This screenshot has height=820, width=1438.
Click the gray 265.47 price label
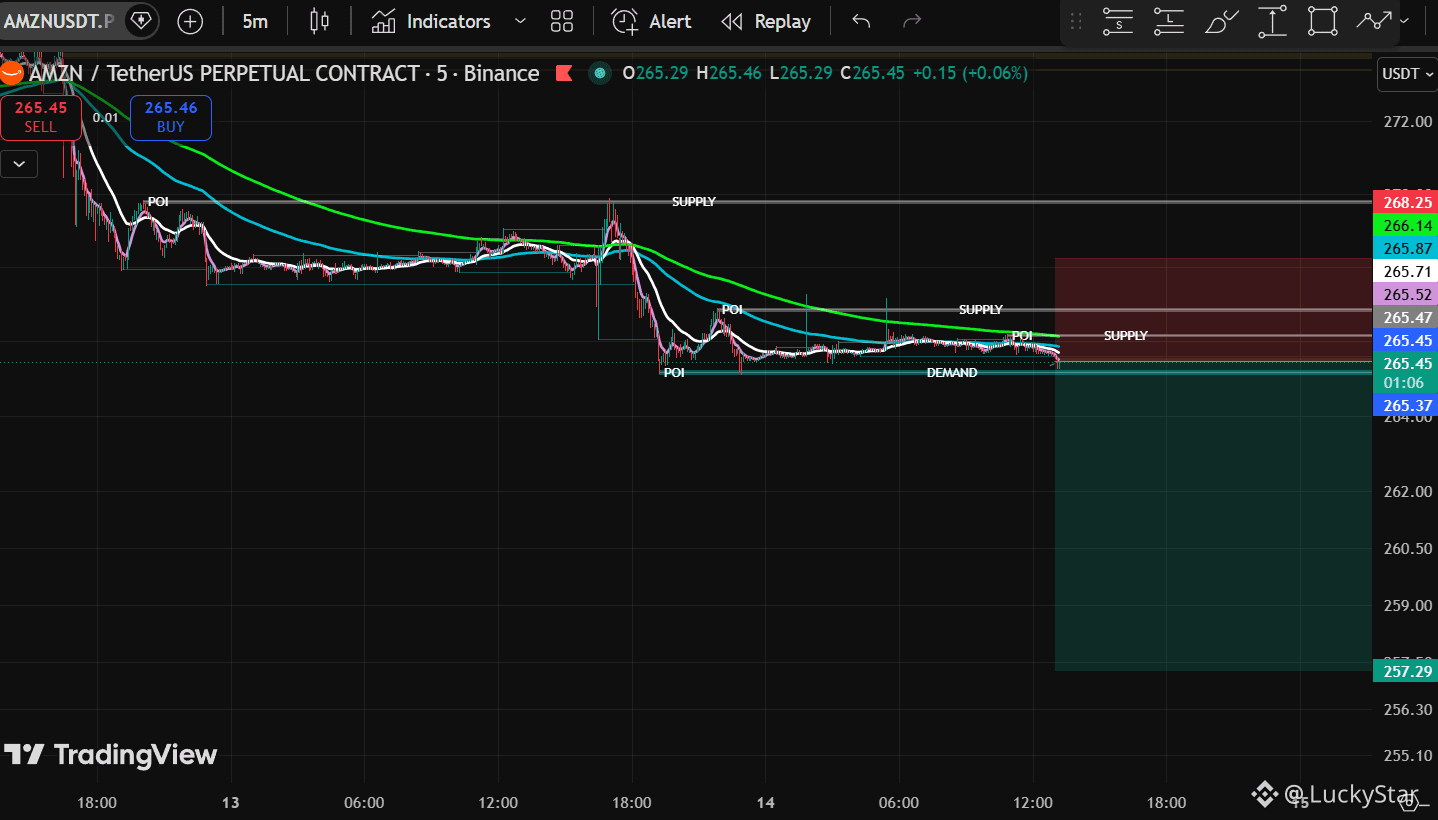point(1406,317)
